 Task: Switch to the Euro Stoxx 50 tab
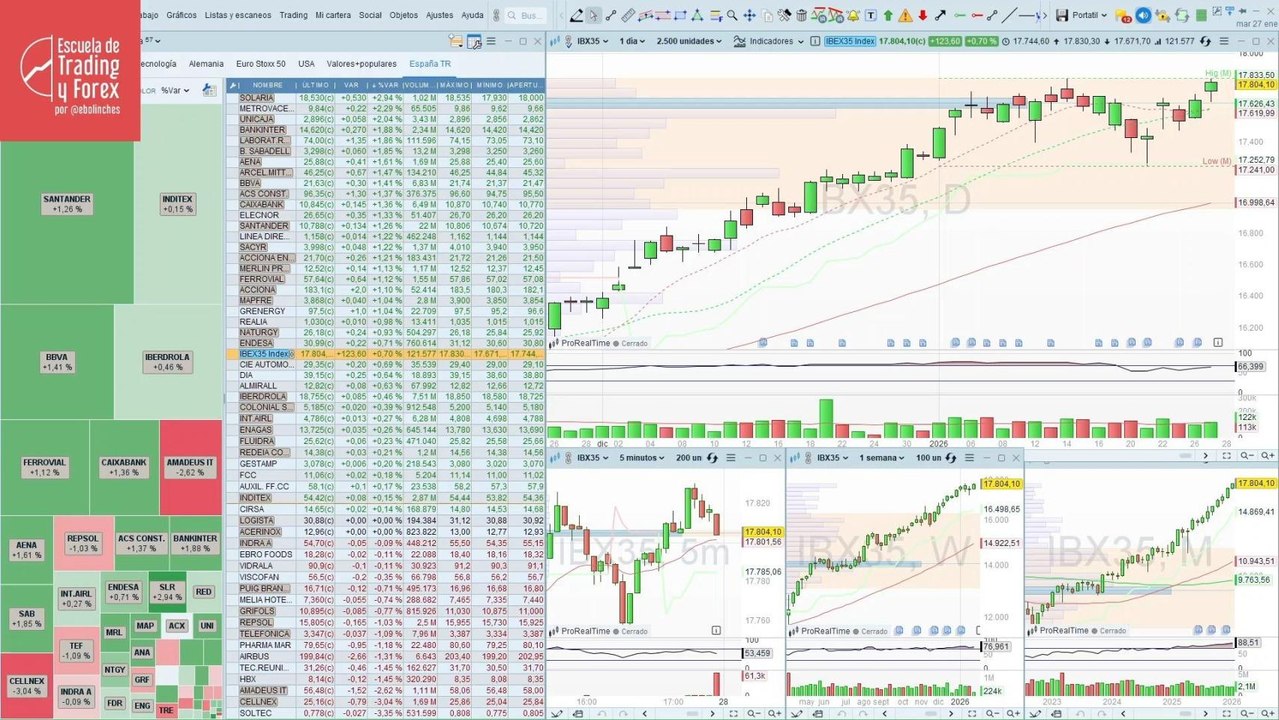point(260,63)
